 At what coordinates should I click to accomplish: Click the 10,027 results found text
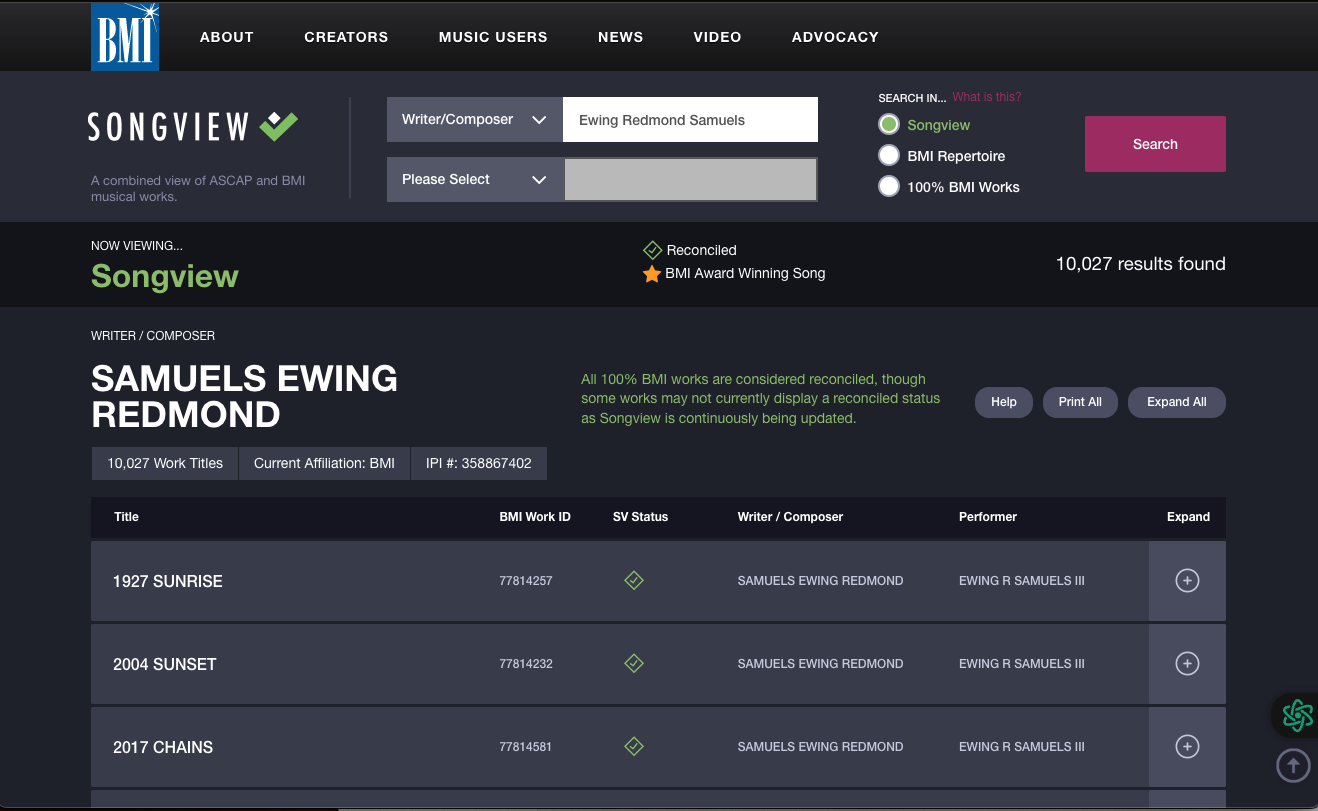point(1141,264)
